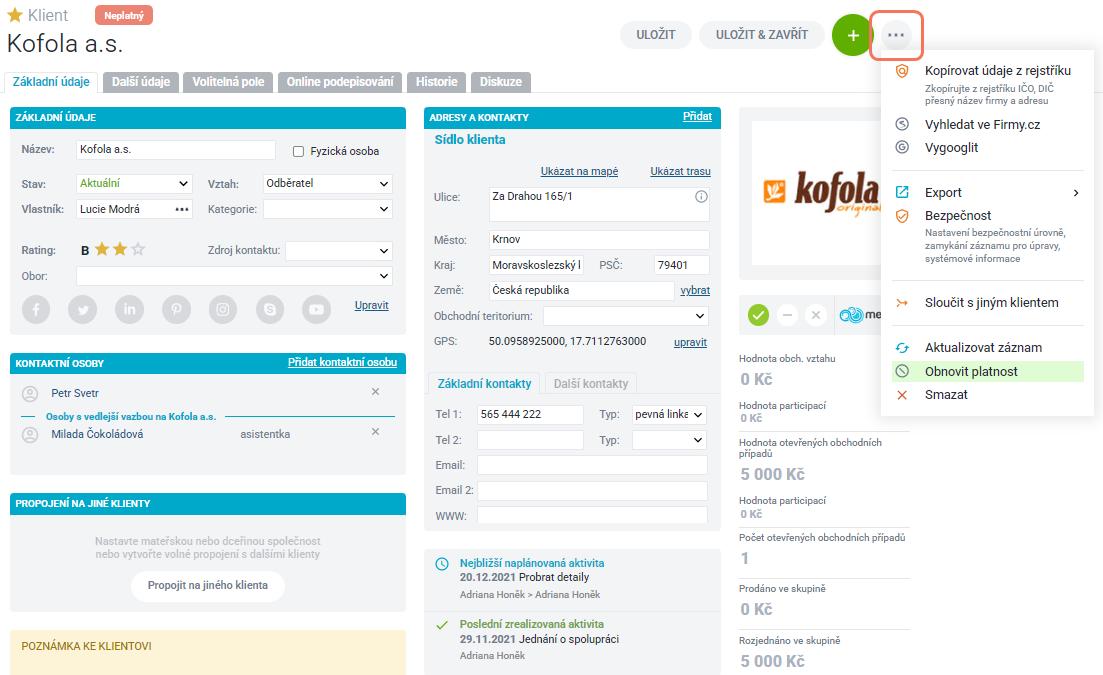Click the Město input field
The width and height of the screenshot is (1103, 675).
tap(599, 240)
